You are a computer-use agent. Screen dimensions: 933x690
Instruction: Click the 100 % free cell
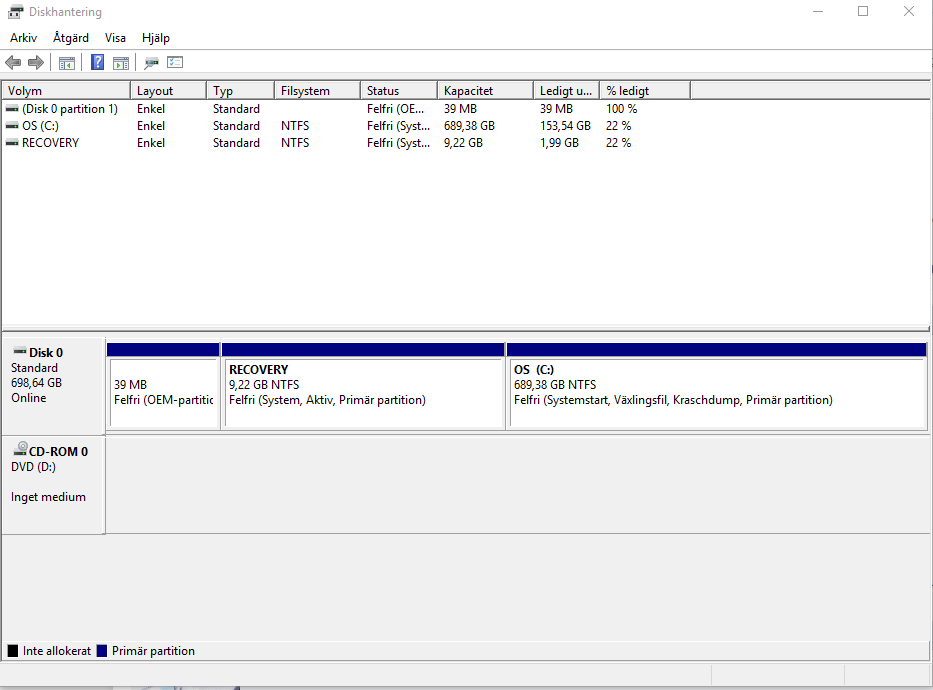point(621,109)
